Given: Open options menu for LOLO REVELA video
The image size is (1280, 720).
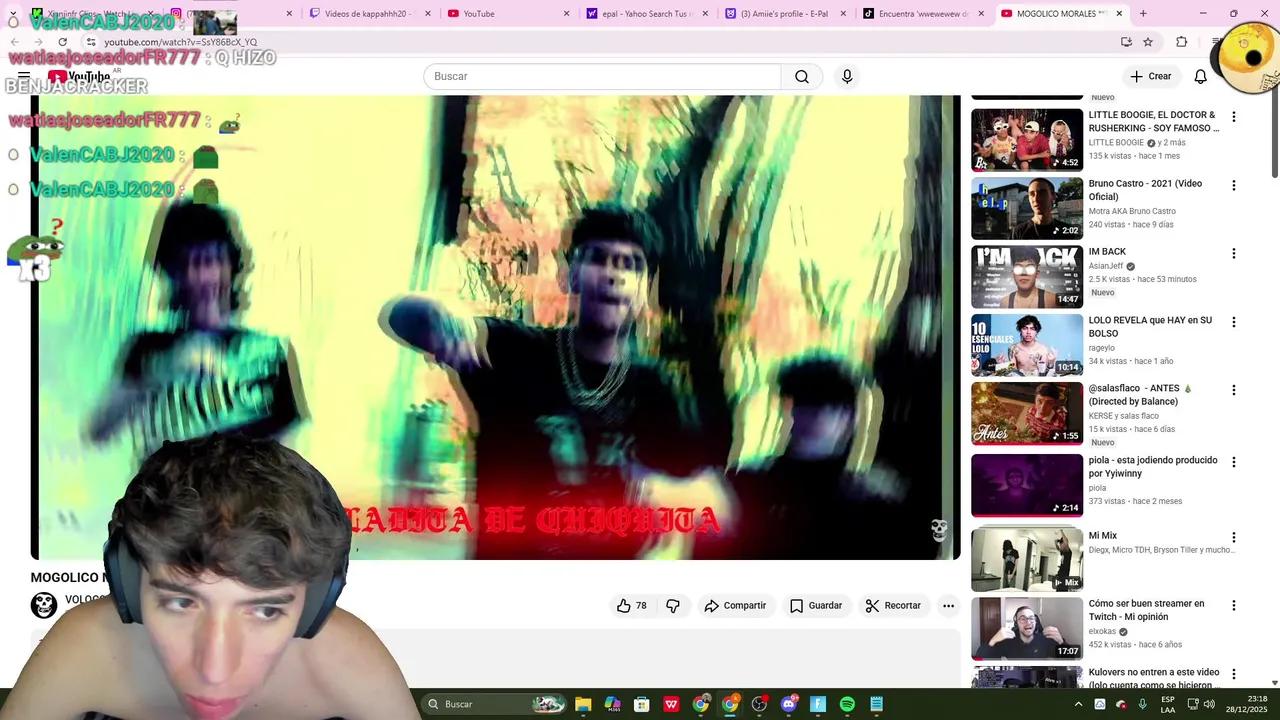Looking at the screenshot, I should click(1233, 322).
